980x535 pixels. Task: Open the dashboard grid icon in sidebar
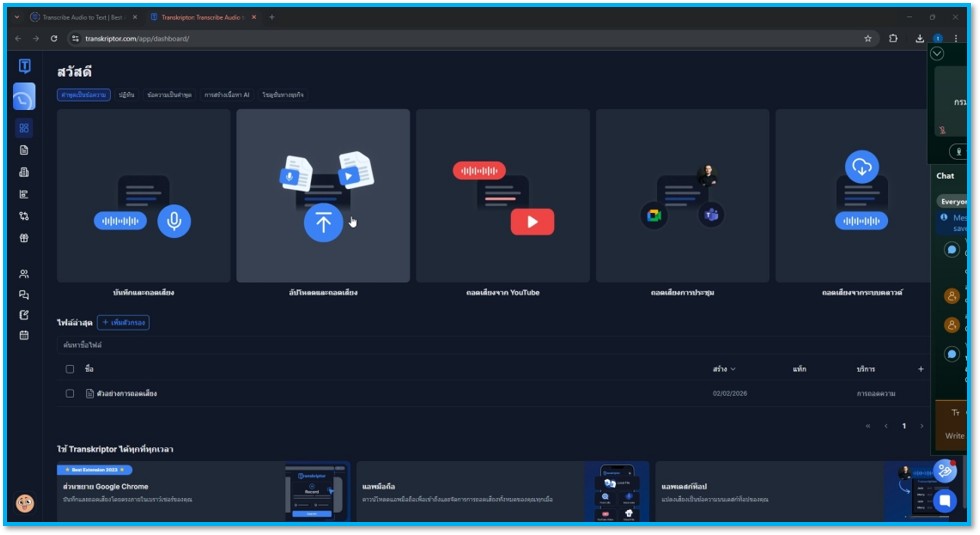coord(24,128)
